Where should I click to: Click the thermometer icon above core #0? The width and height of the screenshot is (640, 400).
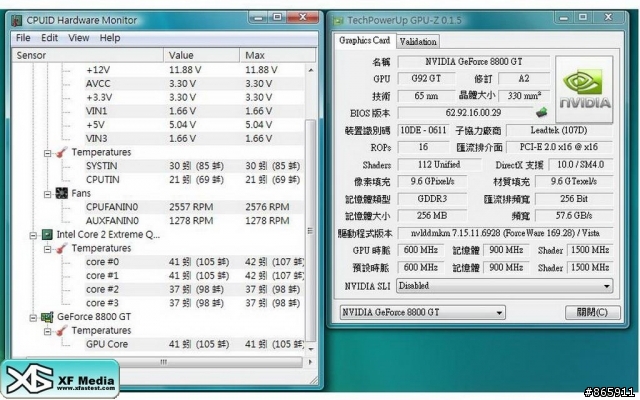tap(62, 248)
